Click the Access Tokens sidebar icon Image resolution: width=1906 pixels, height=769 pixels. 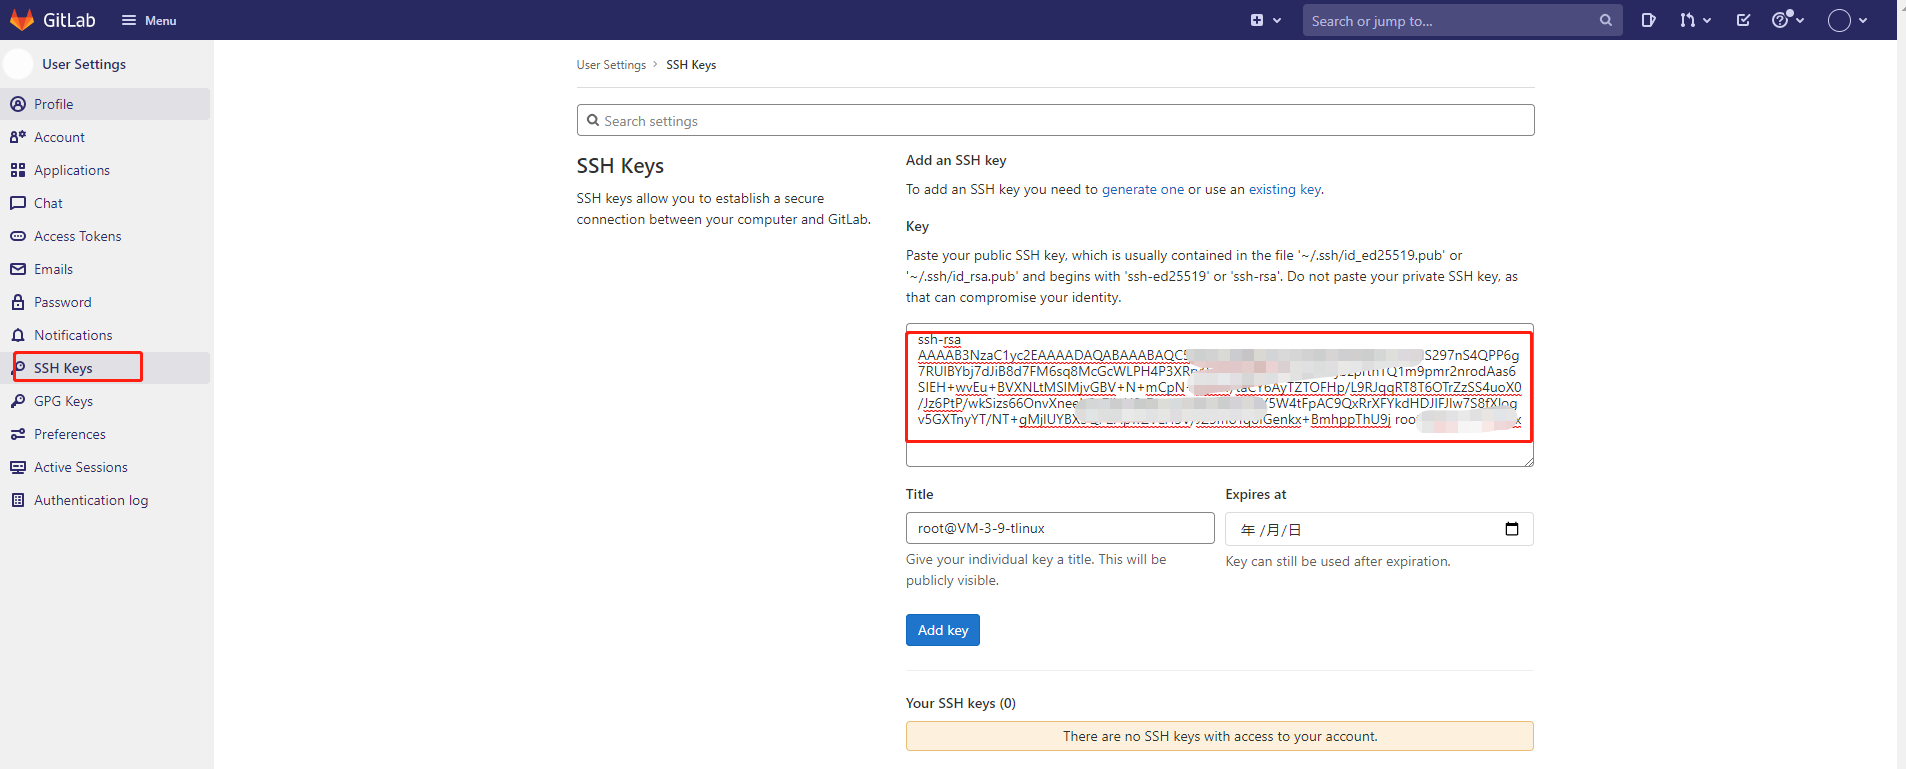click(18, 236)
